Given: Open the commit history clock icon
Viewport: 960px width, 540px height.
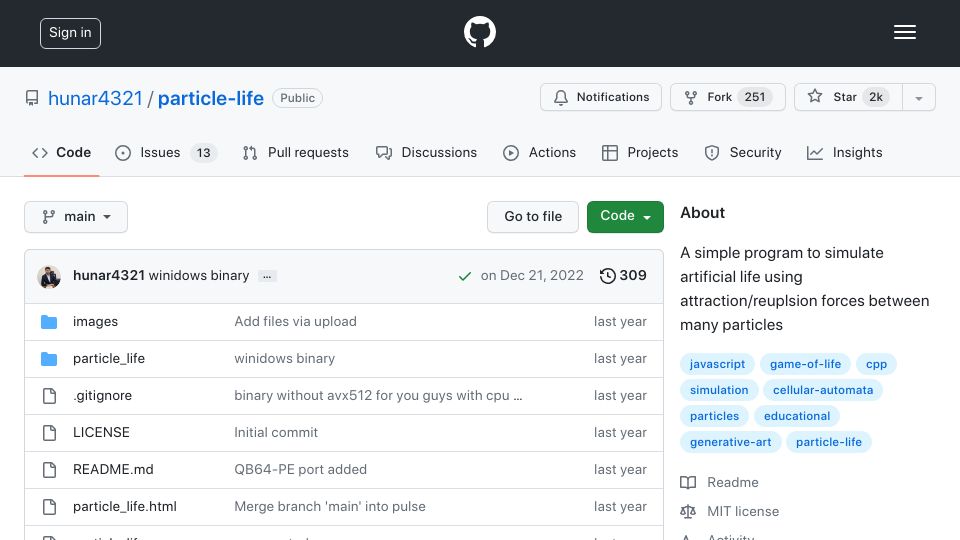Looking at the screenshot, I should coord(607,276).
